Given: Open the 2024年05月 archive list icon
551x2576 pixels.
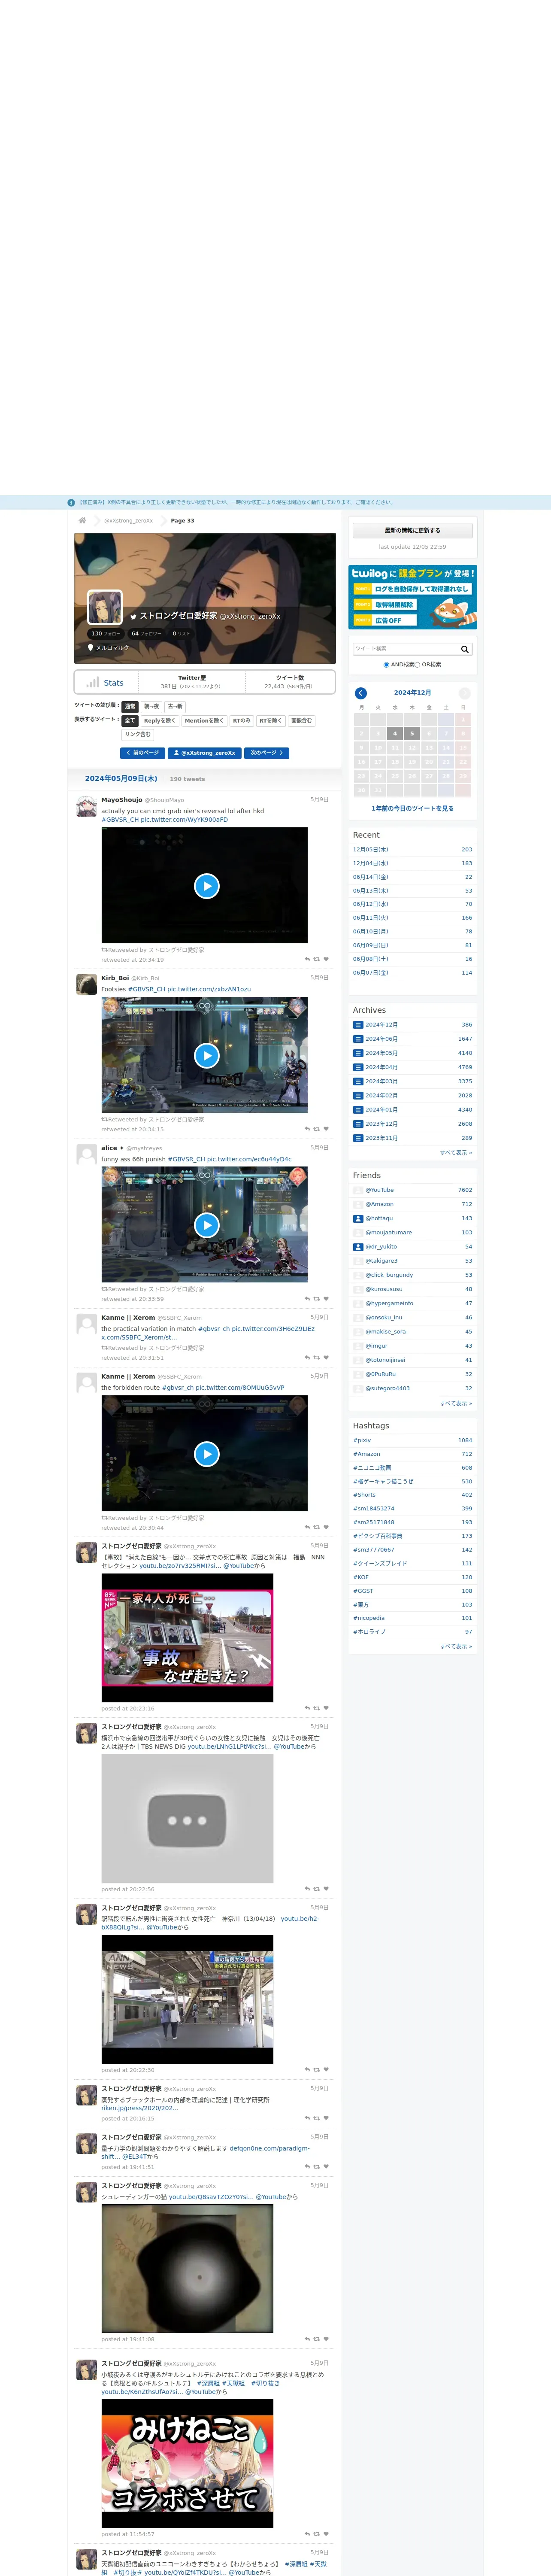Looking at the screenshot, I should [x=358, y=1053].
